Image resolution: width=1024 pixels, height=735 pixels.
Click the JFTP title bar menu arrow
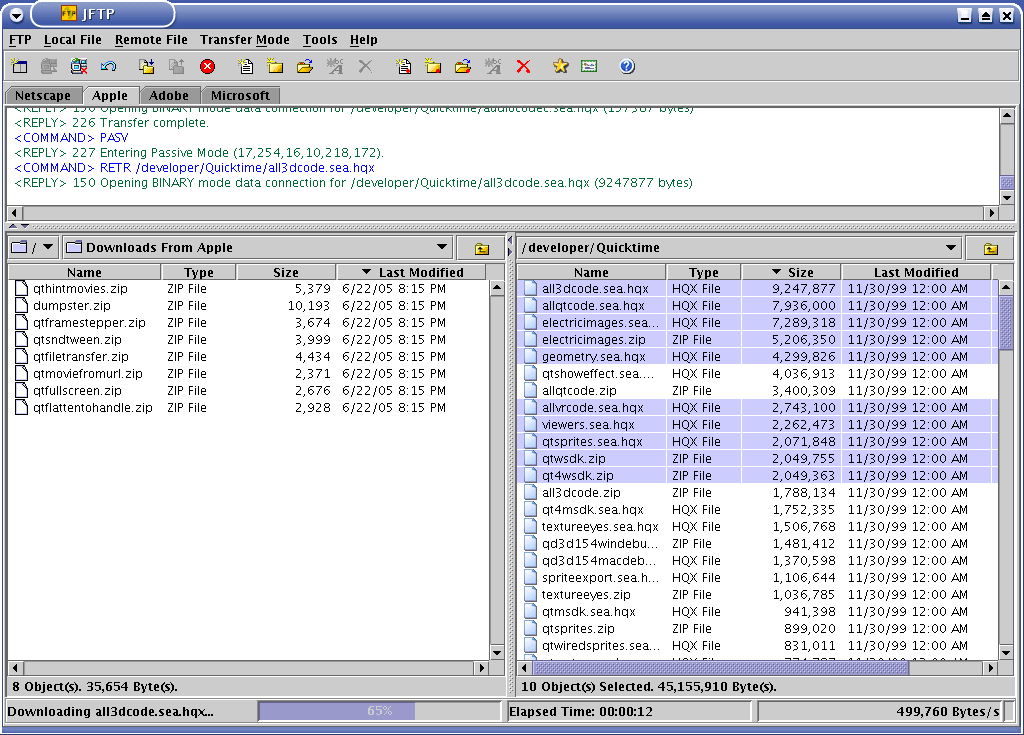click(16, 14)
